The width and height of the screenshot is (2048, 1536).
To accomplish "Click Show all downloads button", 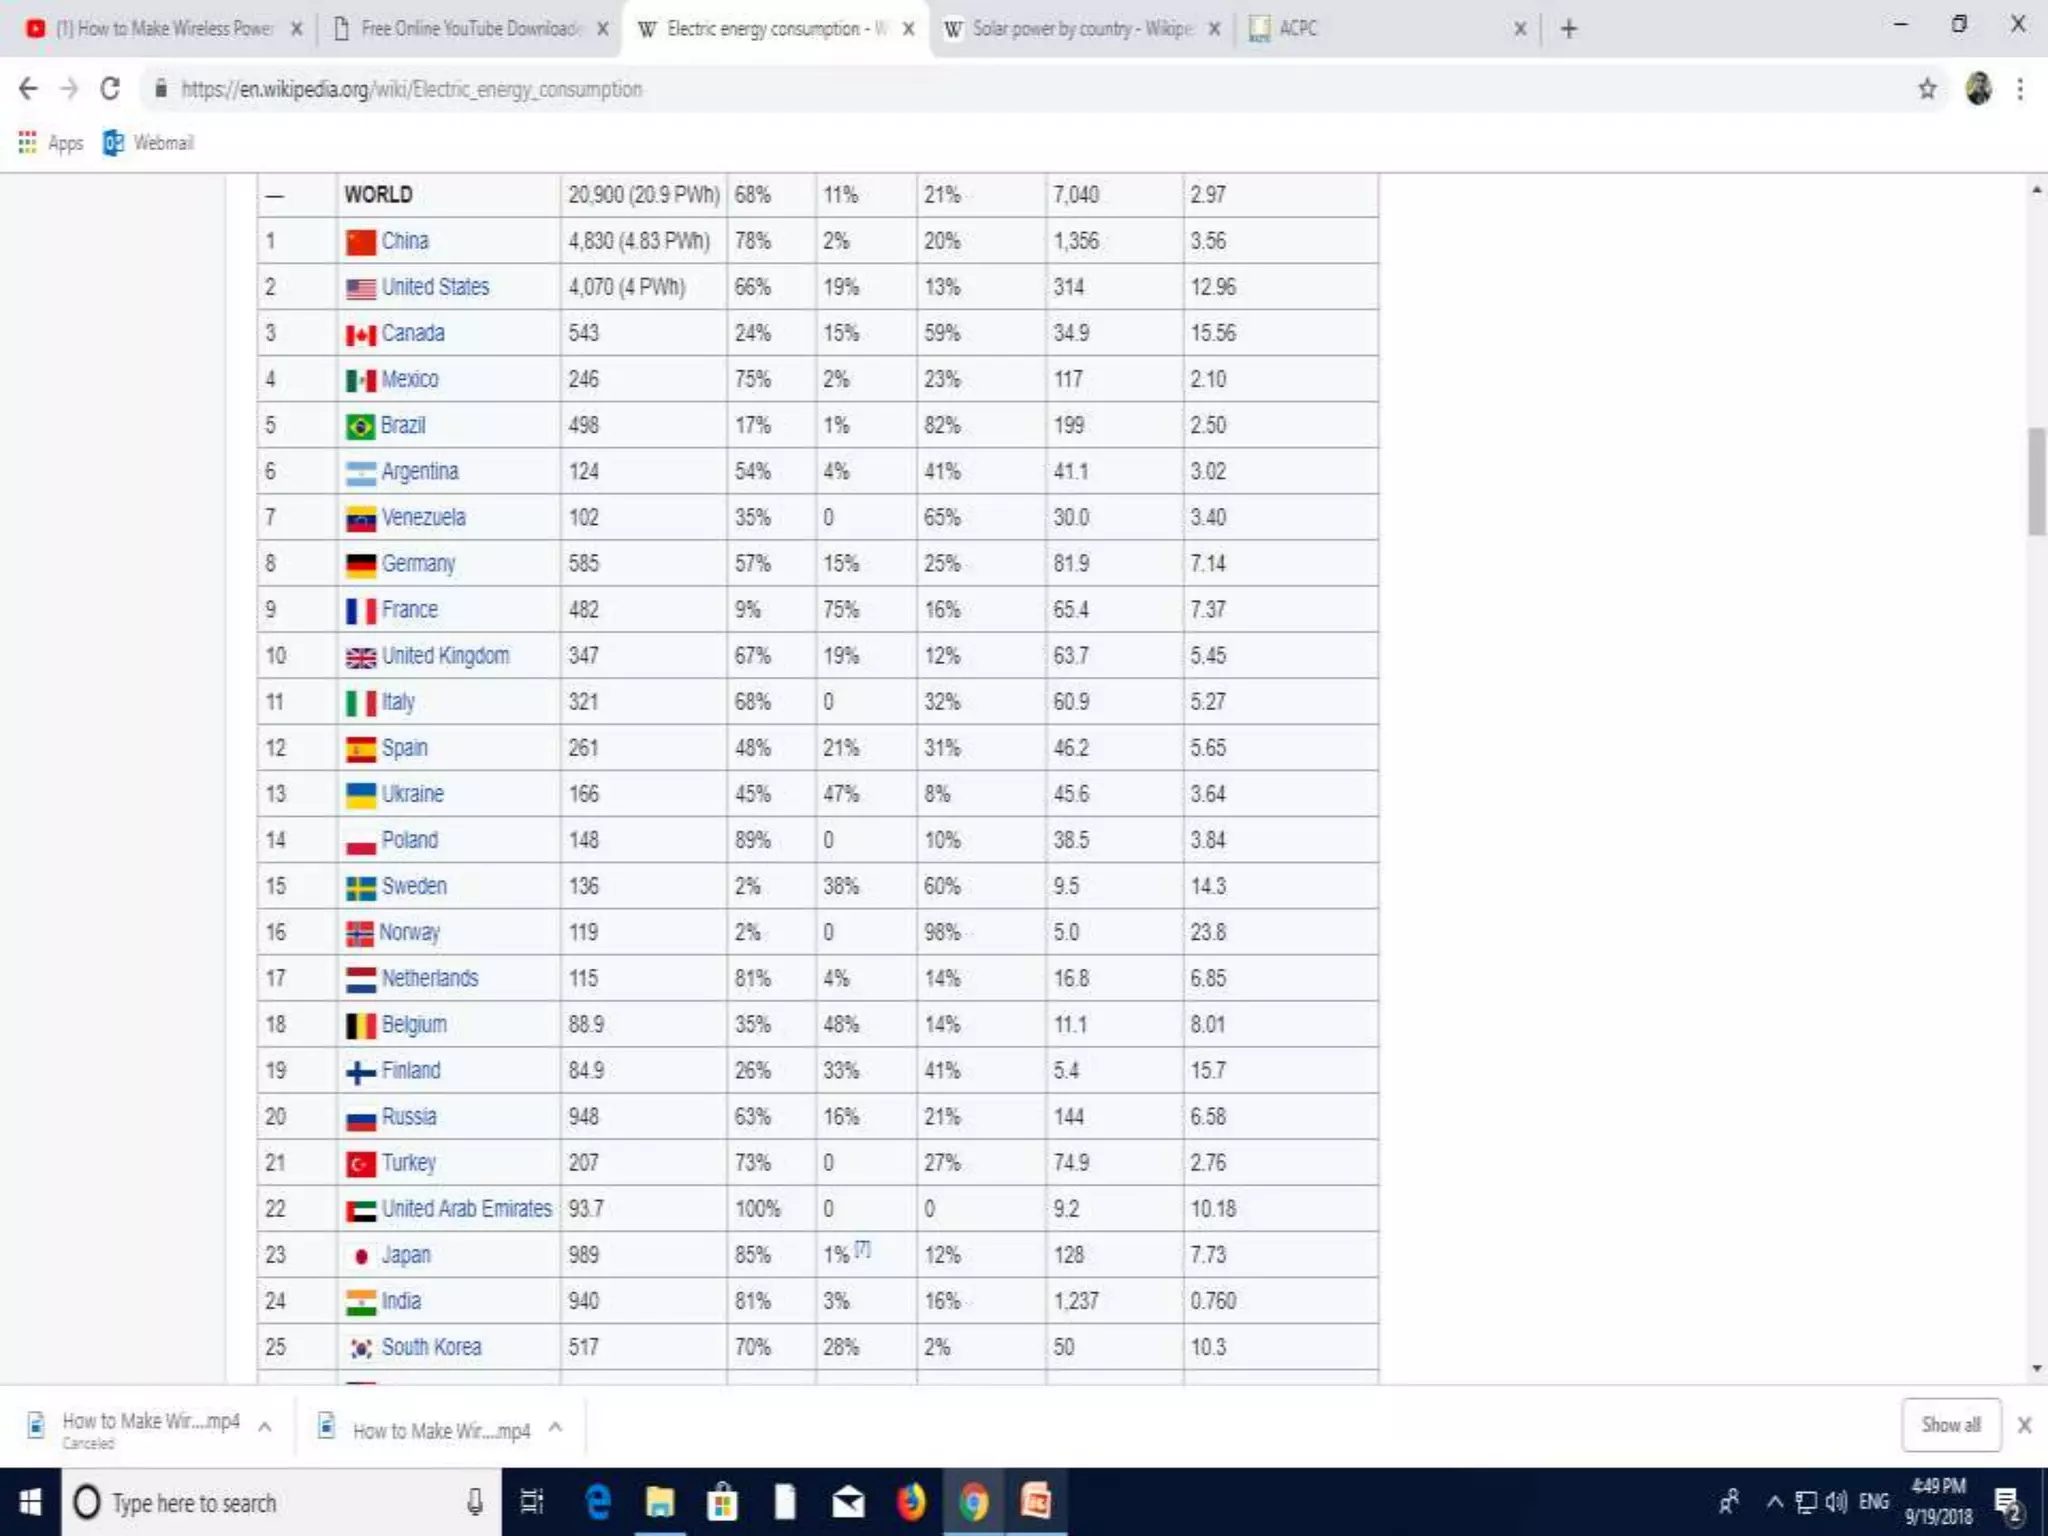I will point(1950,1425).
